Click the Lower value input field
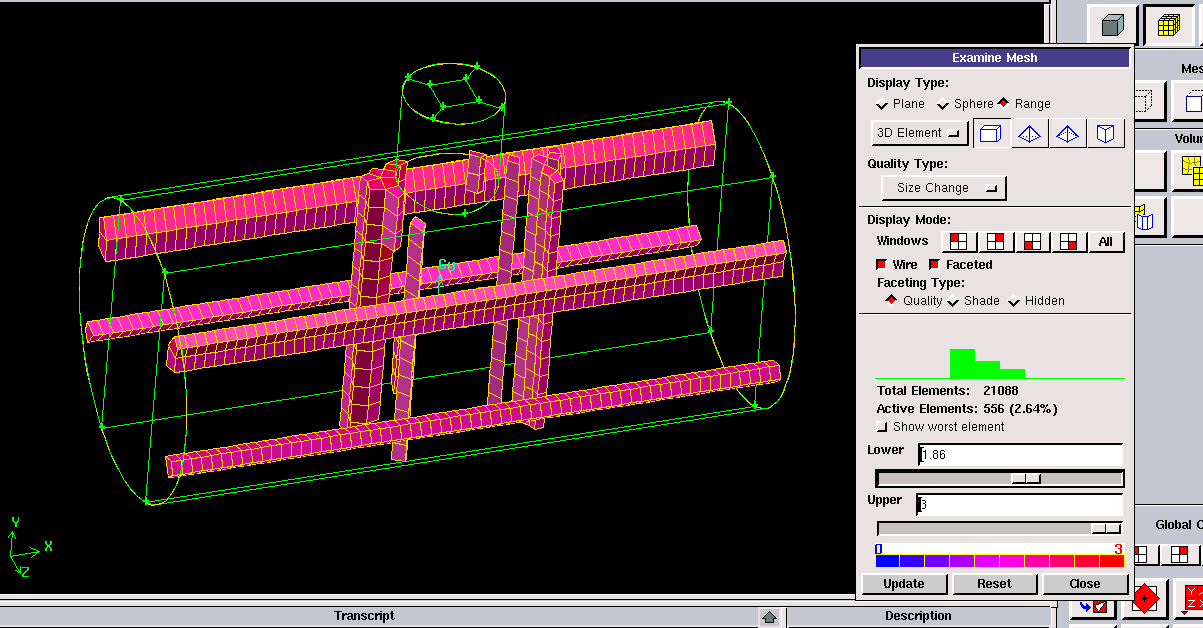Image resolution: width=1203 pixels, height=628 pixels. pyautogui.click(x=1020, y=455)
